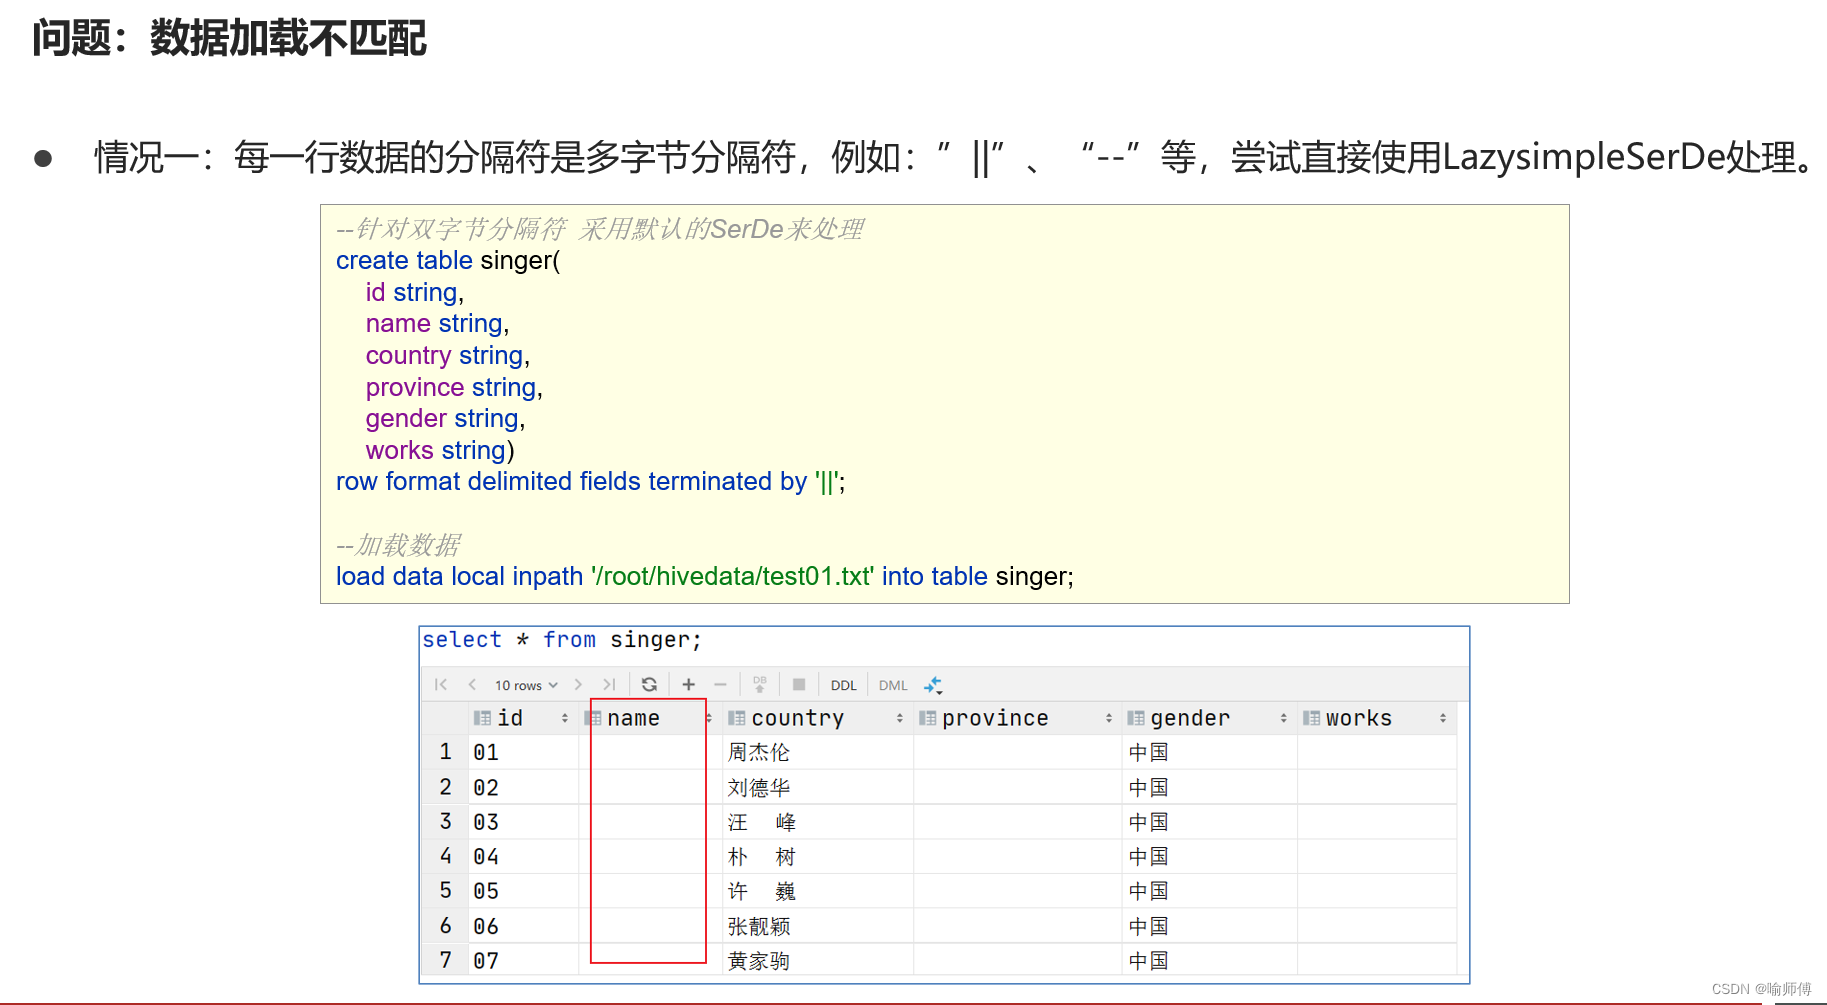Click the title 问题：数据加载不匹配
This screenshot has width=1827, height=1005.
pos(229,38)
